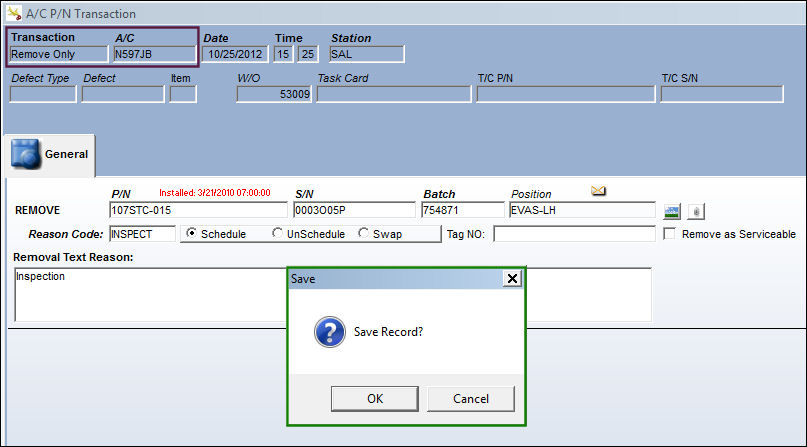
Task: Click the A/C P/N Transaction window icon
Action: pos(14,13)
